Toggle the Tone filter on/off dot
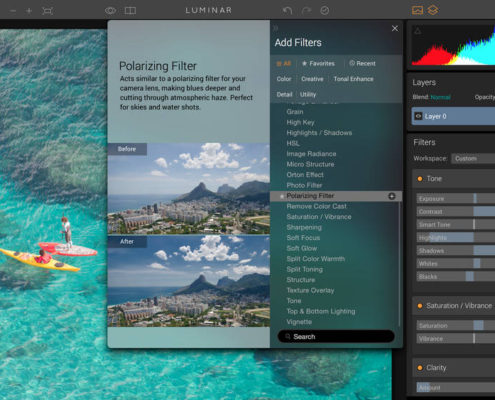This screenshot has height=400, width=495. [420, 179]
